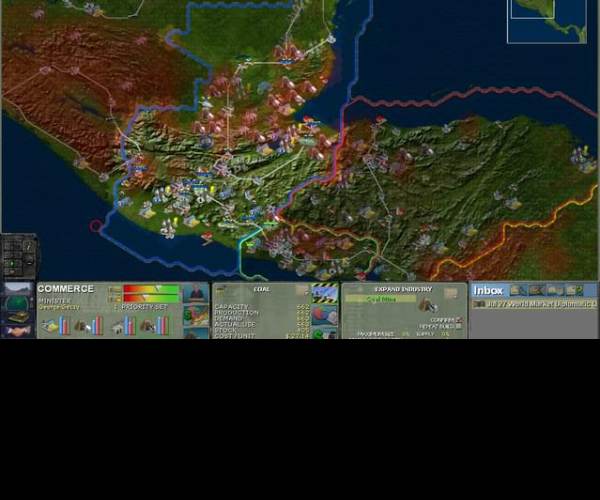
Task: Click the COMMERCE panel title
Action: click(66, 289)
